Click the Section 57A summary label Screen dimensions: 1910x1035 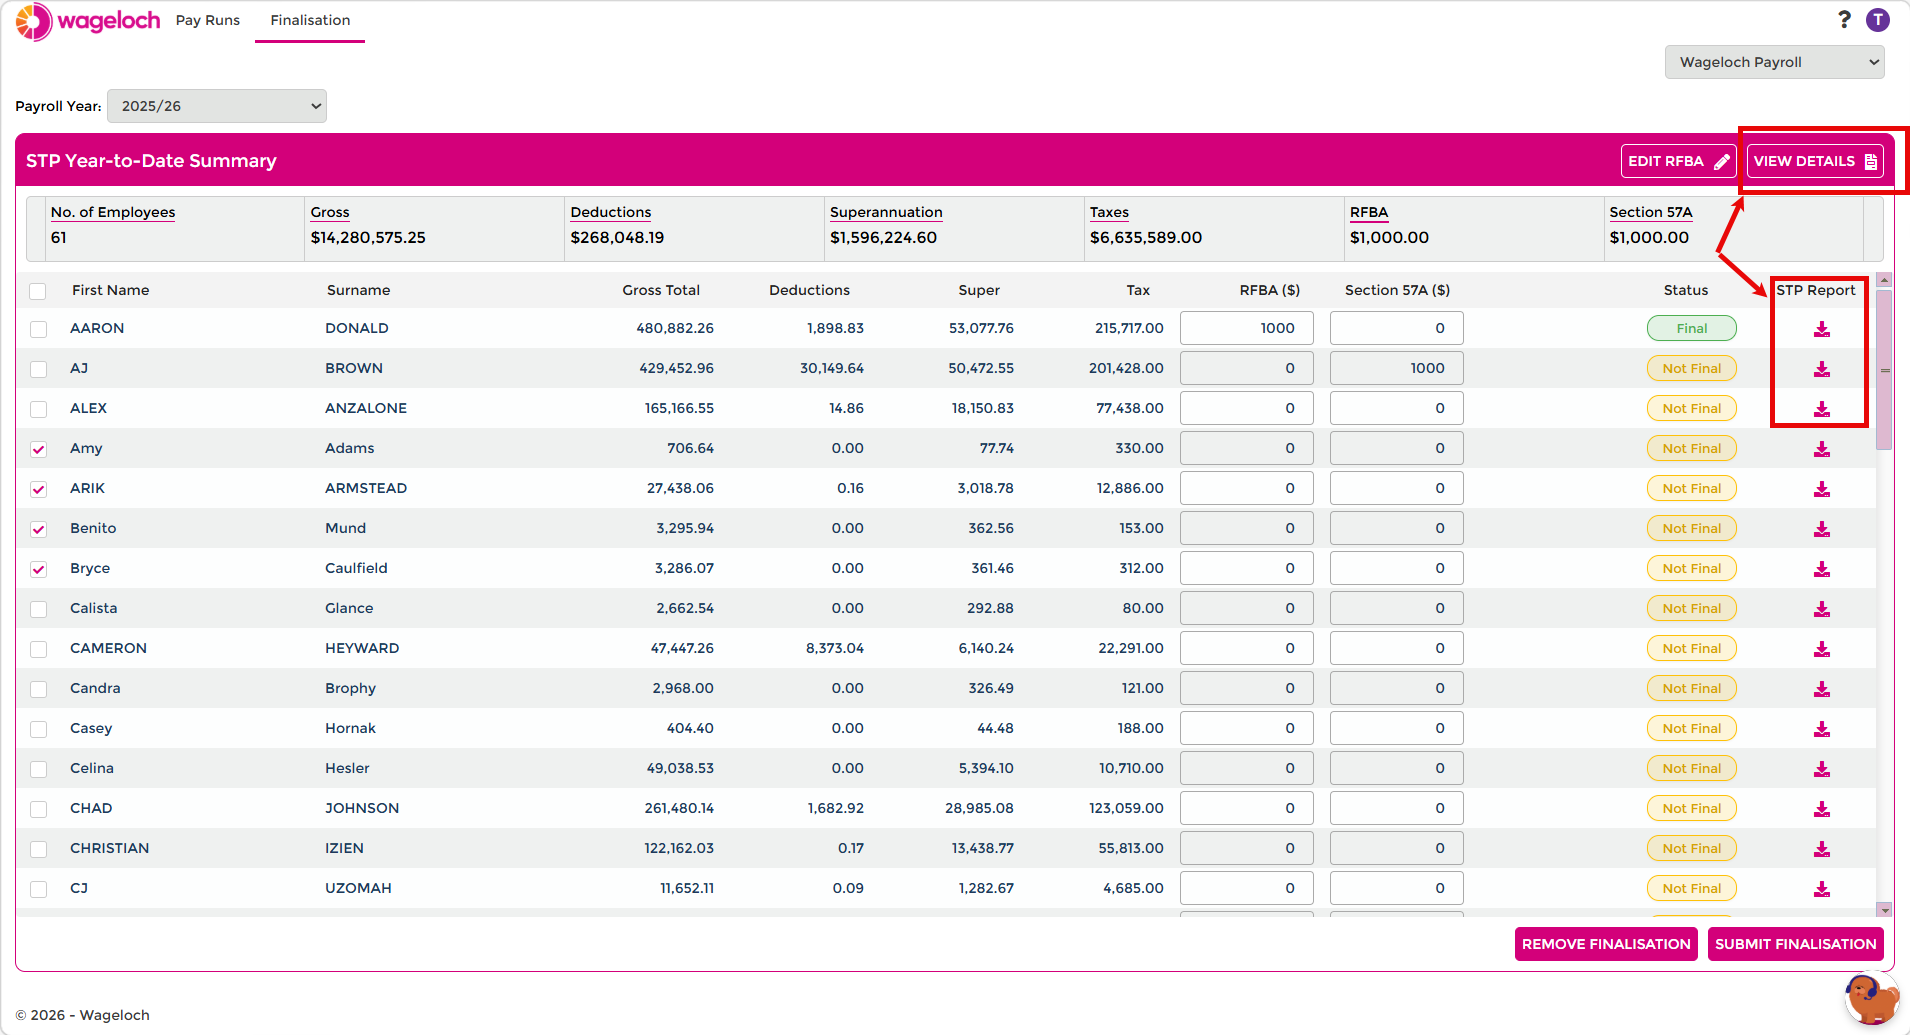click(1651, 212)
